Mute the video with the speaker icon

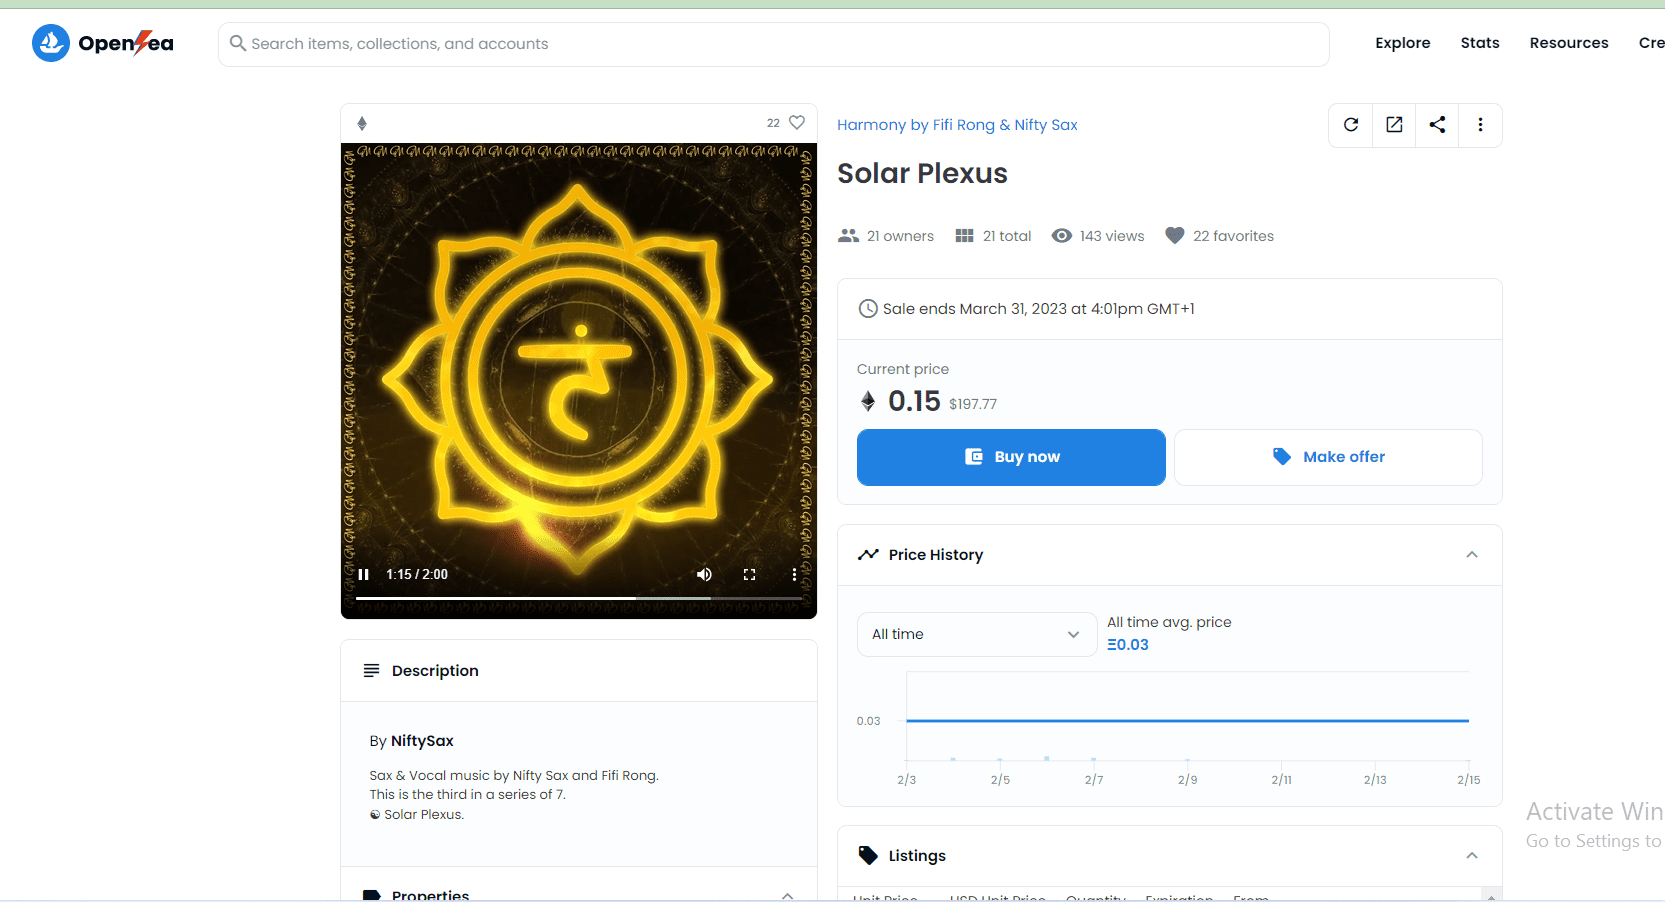click(x=704, y=574)
